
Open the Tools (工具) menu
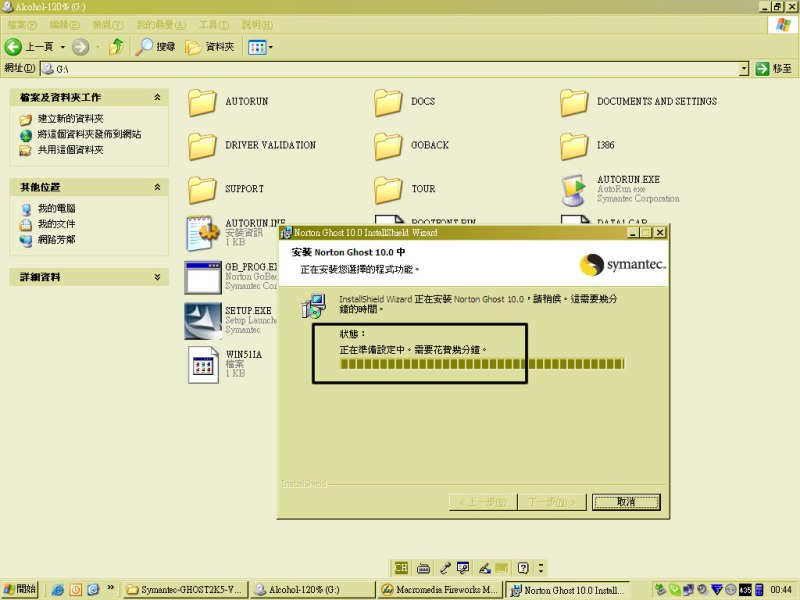pos(214,24)
